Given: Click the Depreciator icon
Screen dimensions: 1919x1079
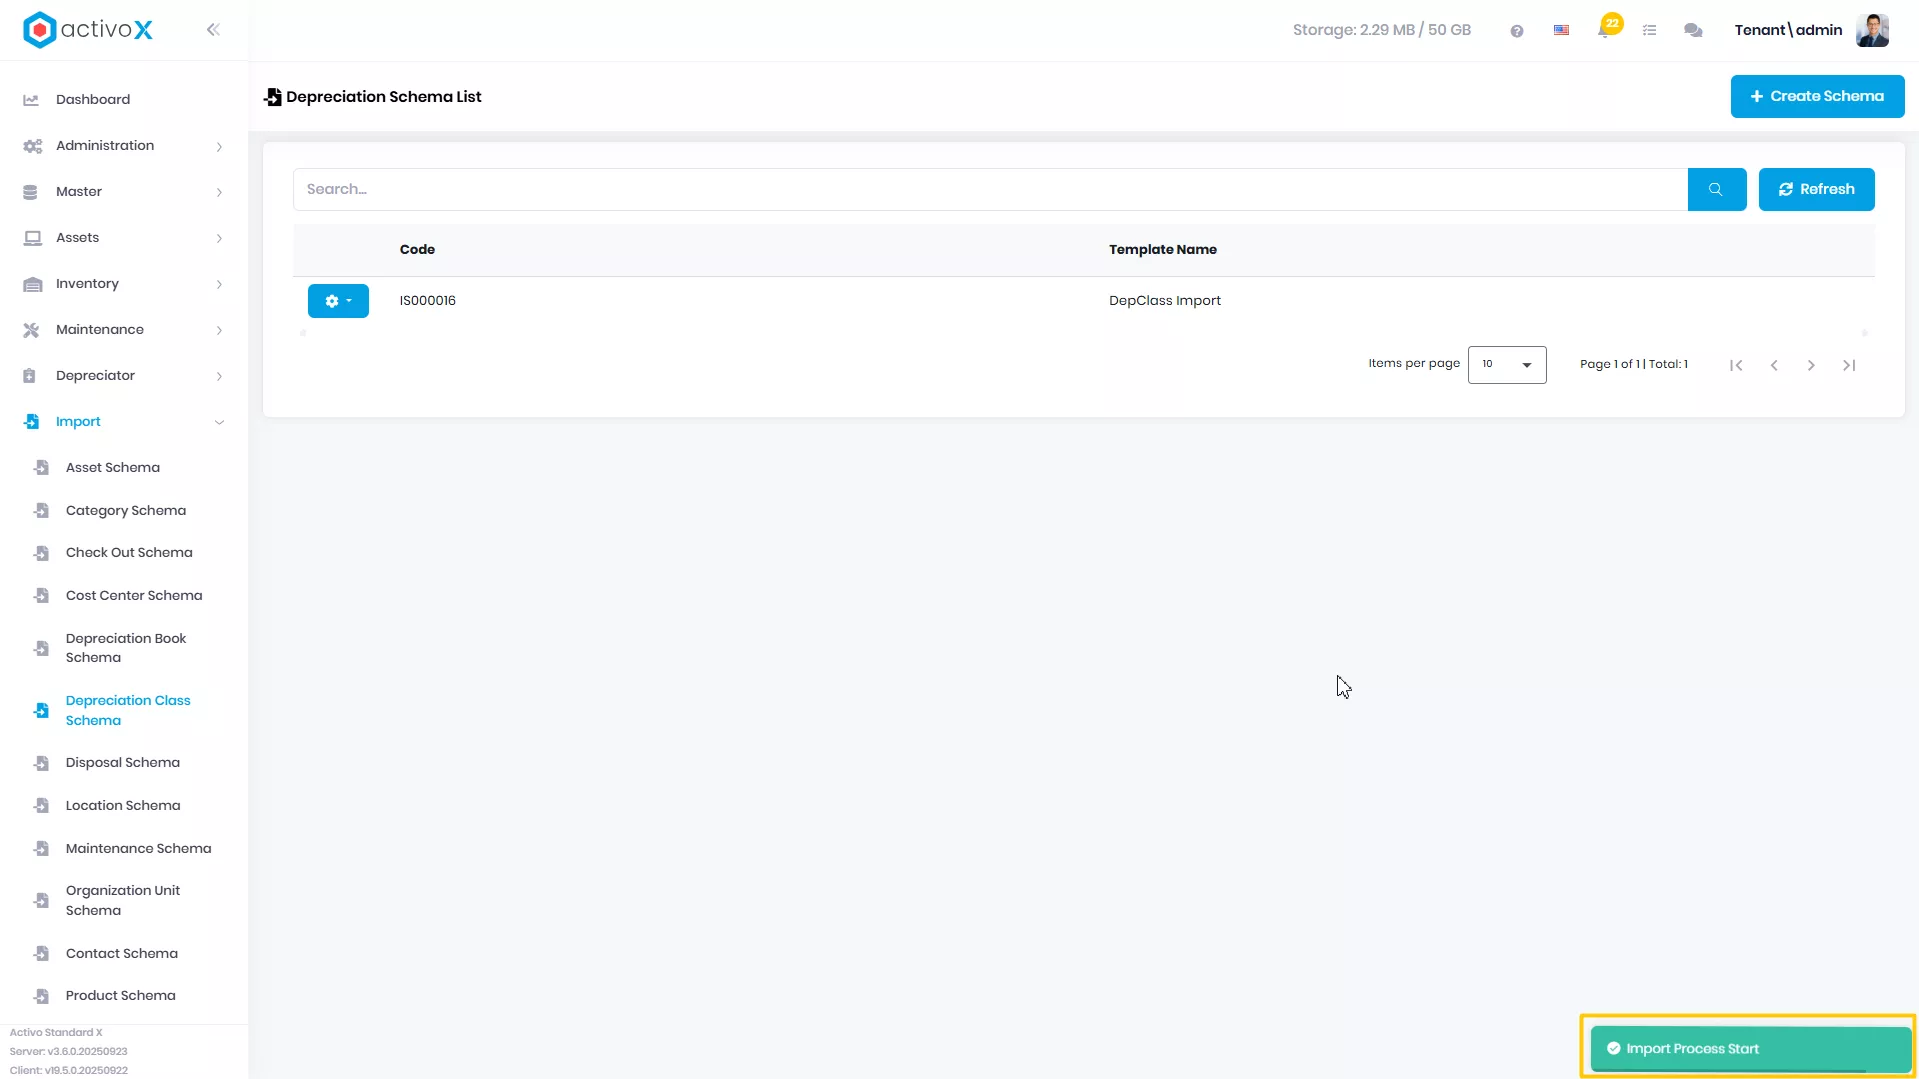Looking at the screenshot, I should pos(29,376).
